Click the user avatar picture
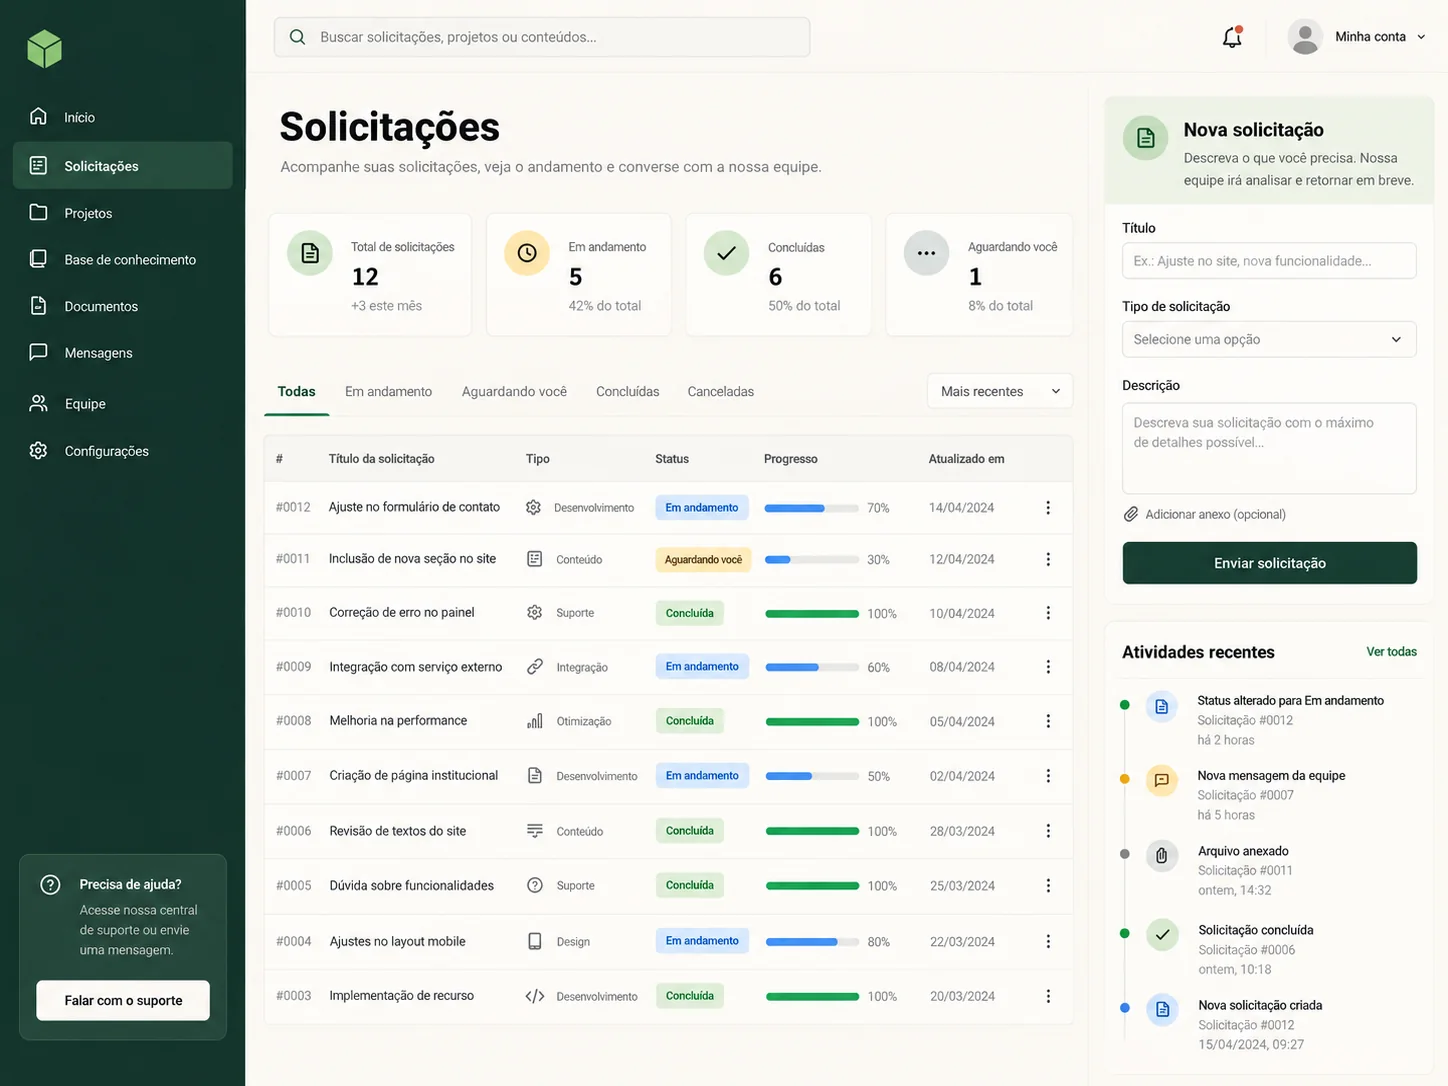This screenshot has height=1086, width=1448. pos(1305,37)
